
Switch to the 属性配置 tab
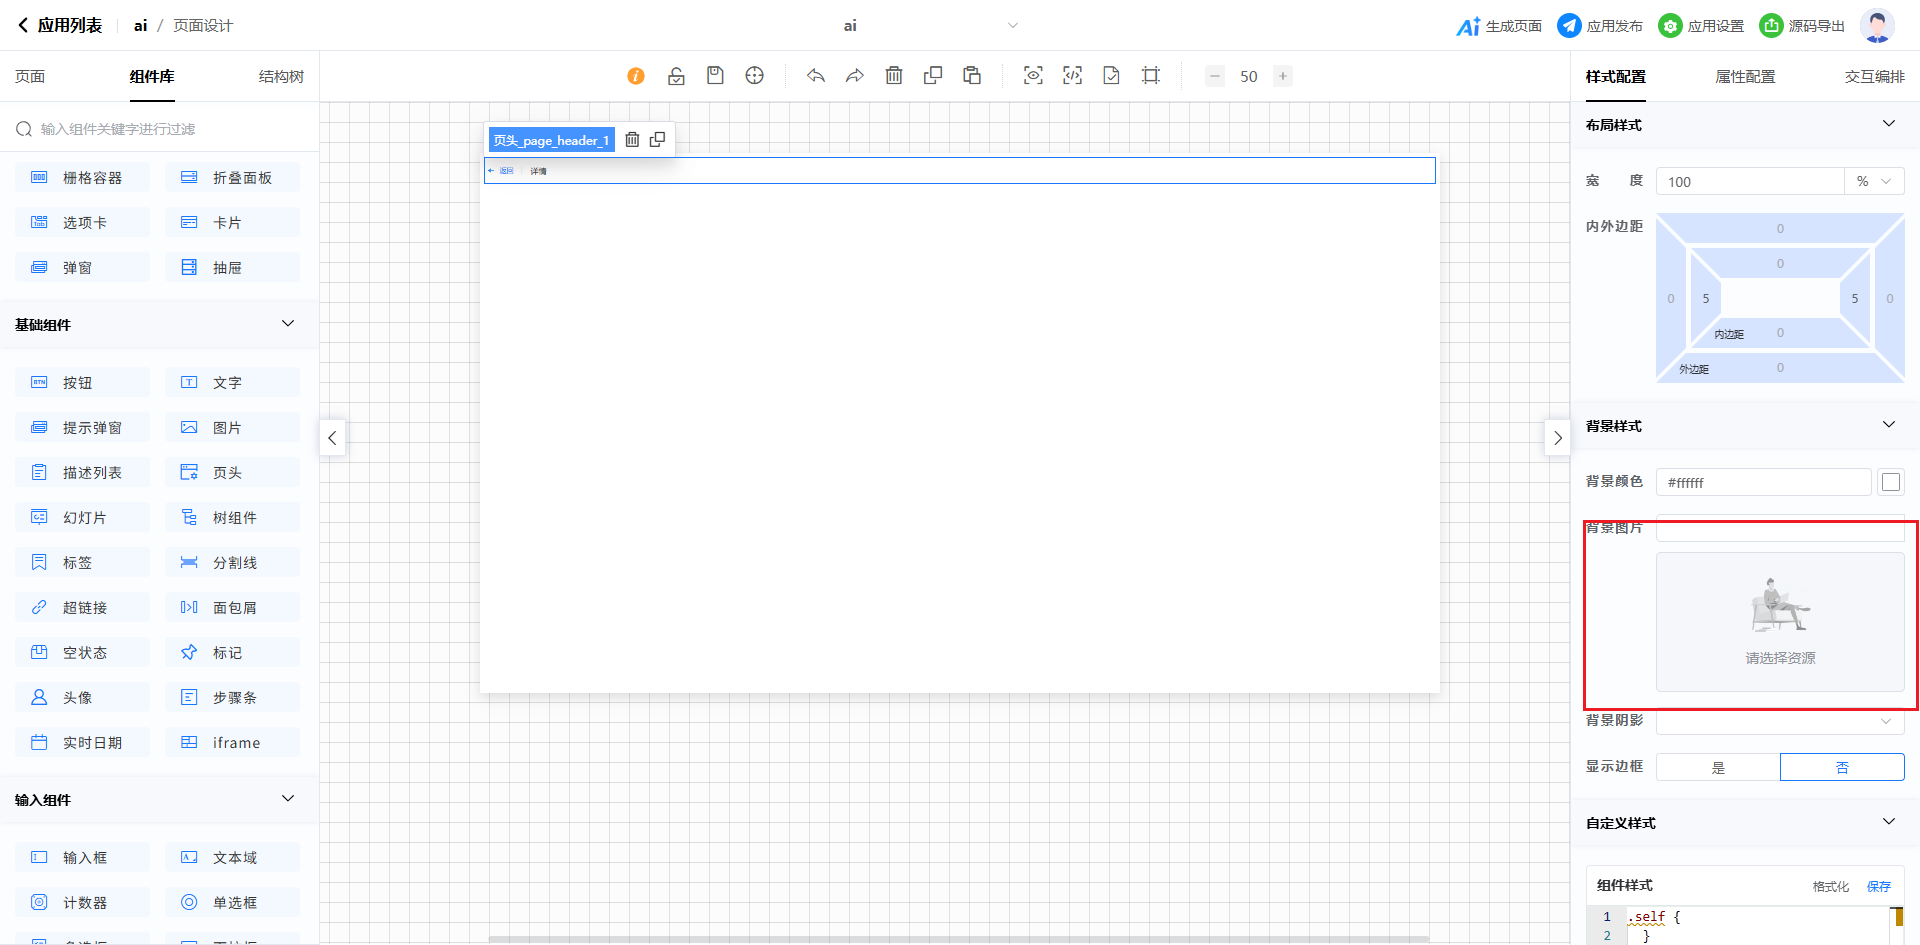click(x=1745, y=77)
